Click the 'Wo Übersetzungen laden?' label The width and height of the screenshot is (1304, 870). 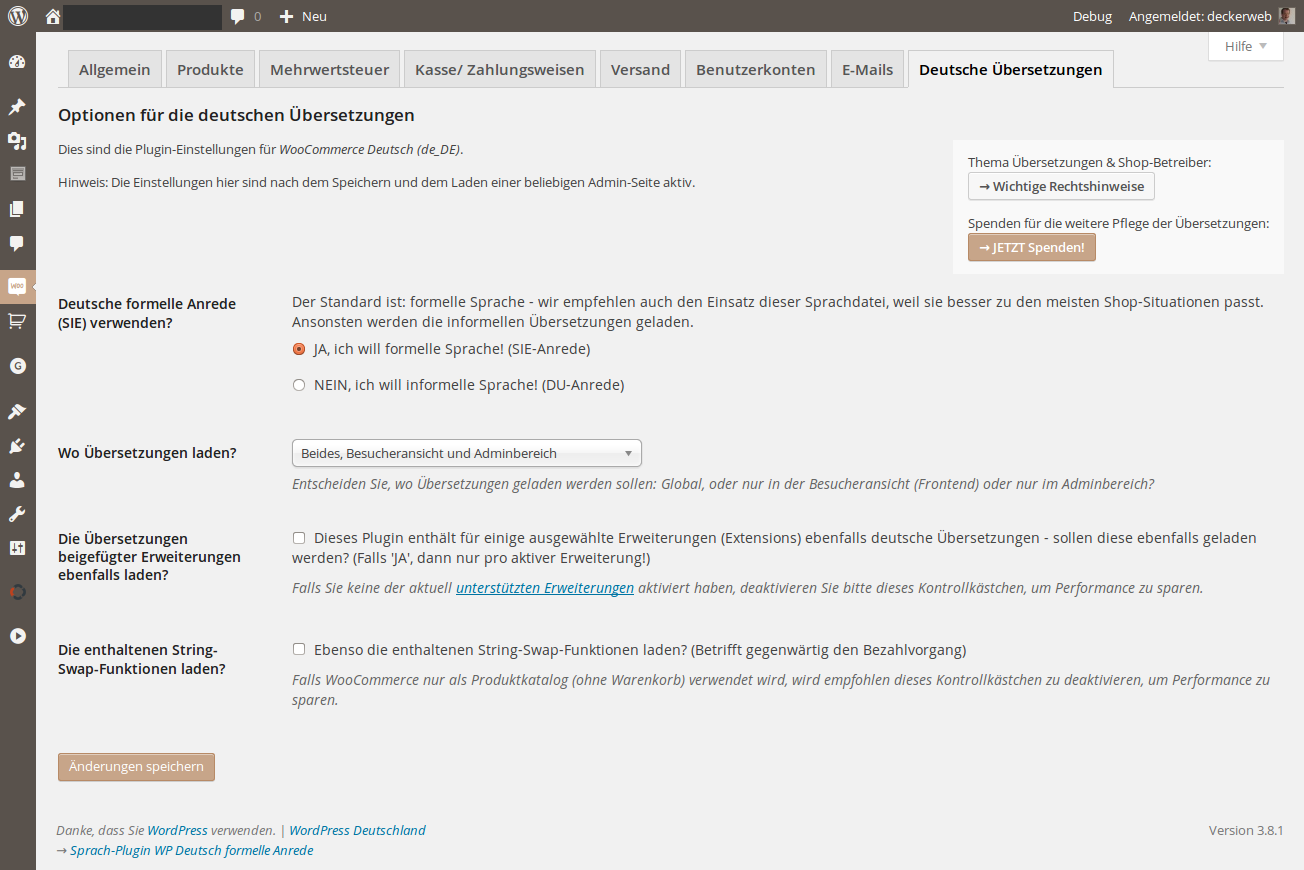point(147,453)
